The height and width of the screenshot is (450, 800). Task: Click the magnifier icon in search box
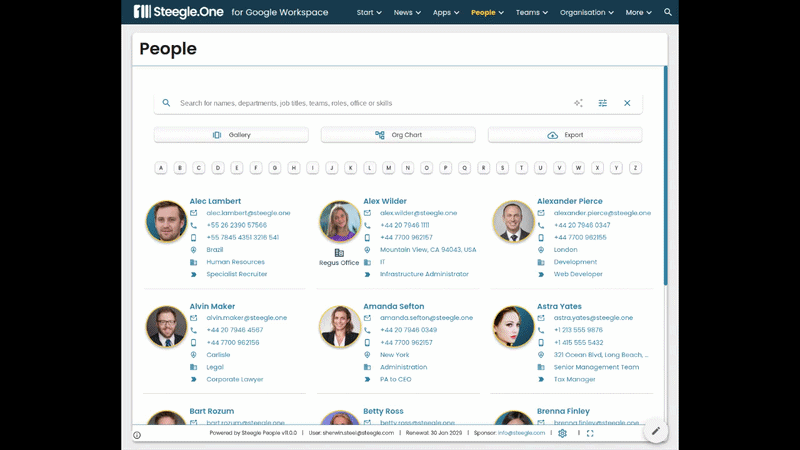click(x=166, y=103)
